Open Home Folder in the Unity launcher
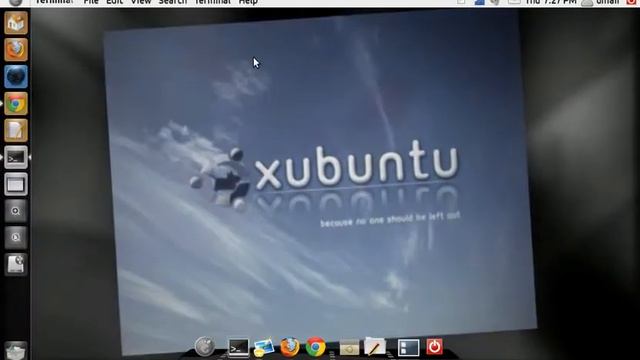 click(16, 23)
